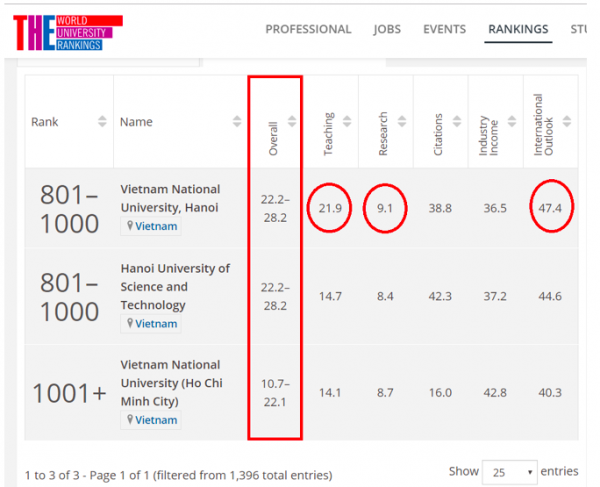
Task: Sort by Research score arrows
Action: click(400, 122)
